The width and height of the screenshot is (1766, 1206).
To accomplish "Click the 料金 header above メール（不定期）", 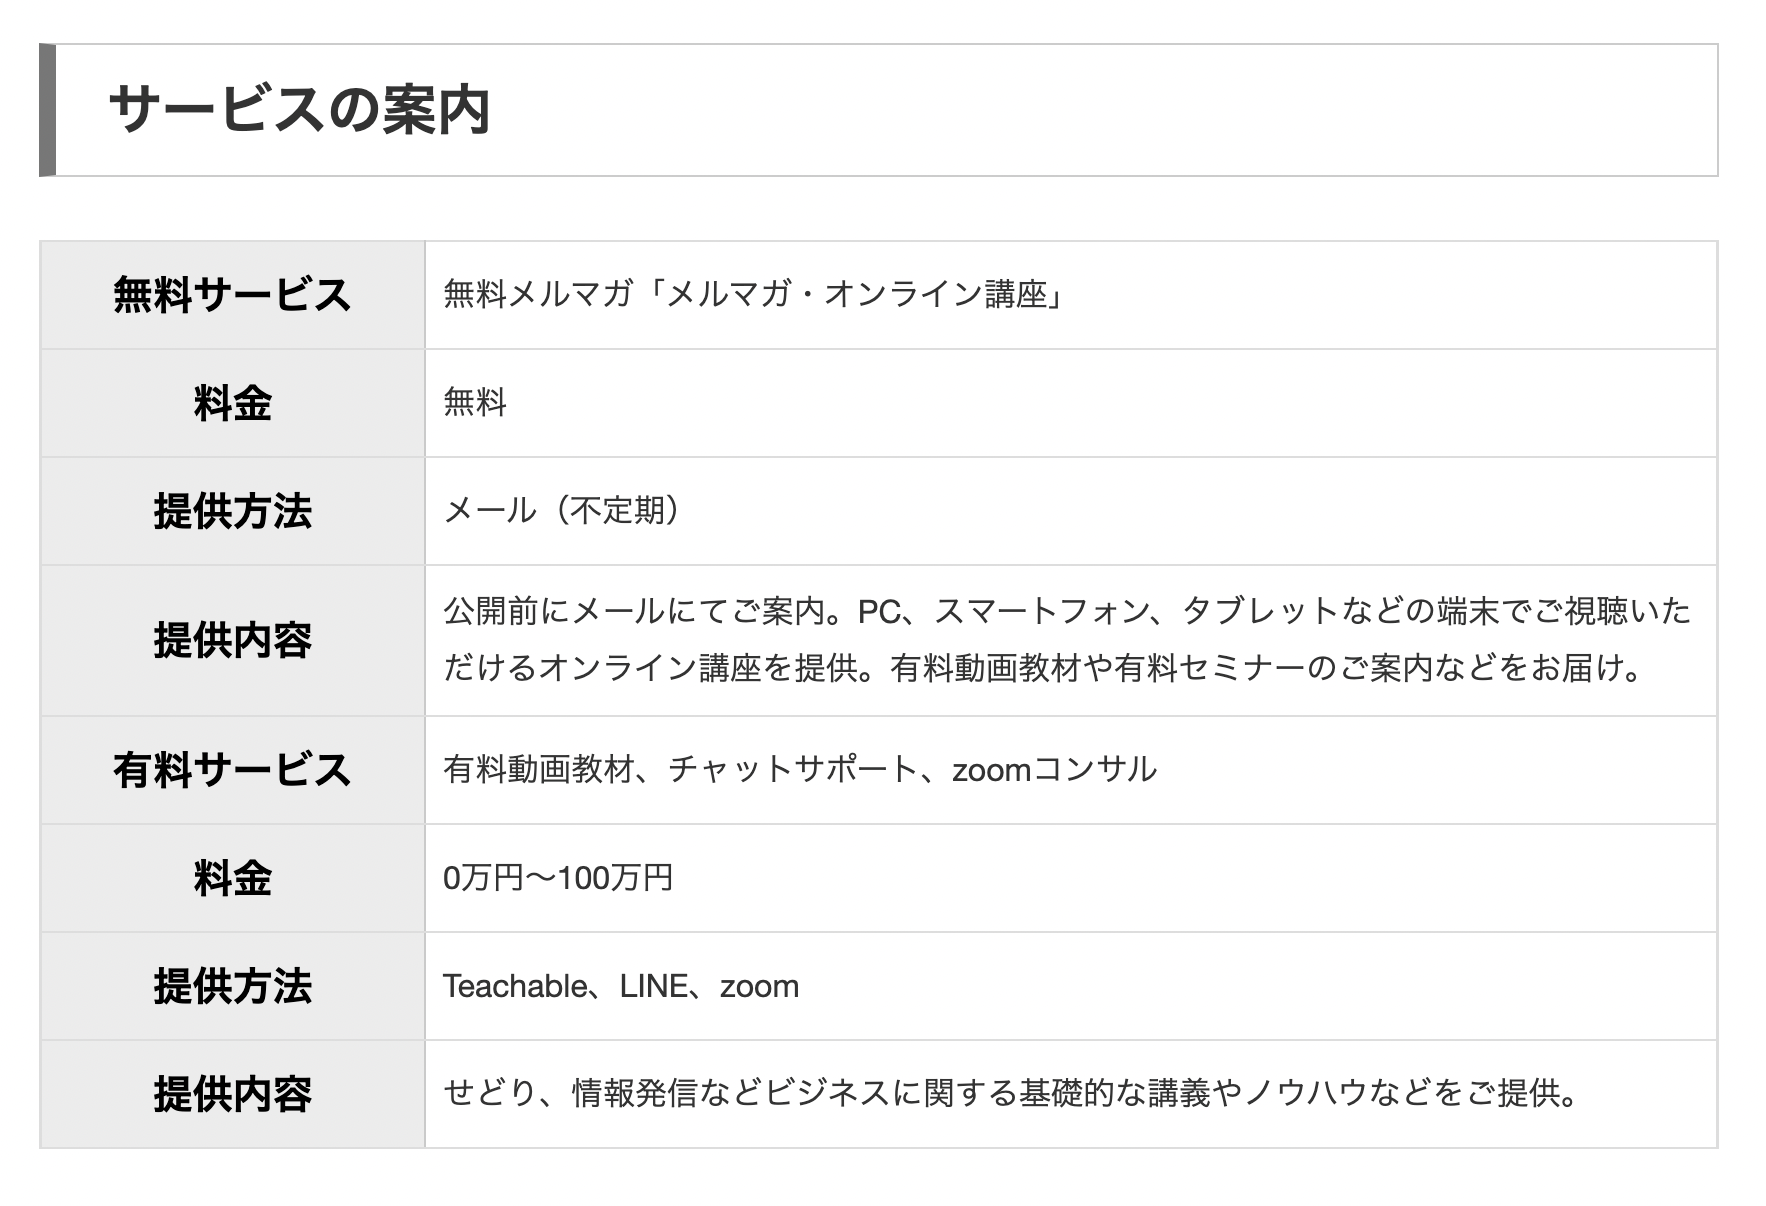I will tap(232, 403).
